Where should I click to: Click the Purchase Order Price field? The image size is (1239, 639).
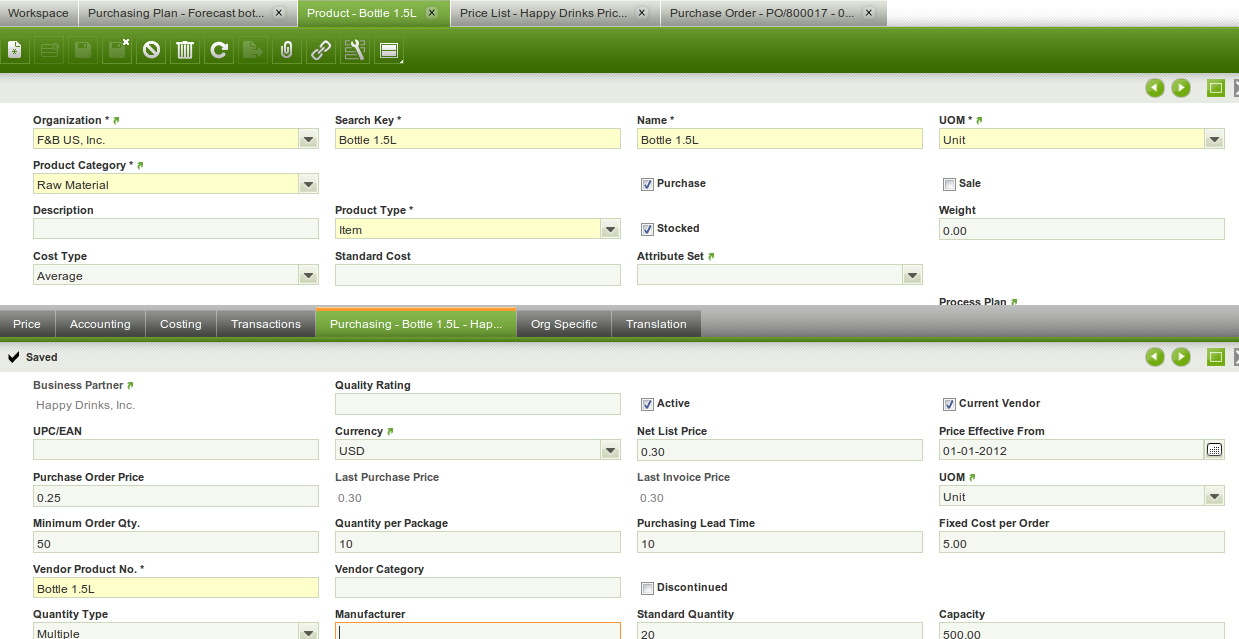coord(175,497)
